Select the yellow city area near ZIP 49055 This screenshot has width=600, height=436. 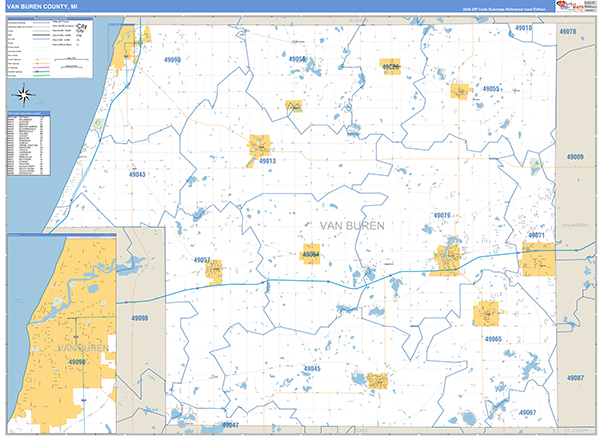pyautogui.click(x=460, y=90)
